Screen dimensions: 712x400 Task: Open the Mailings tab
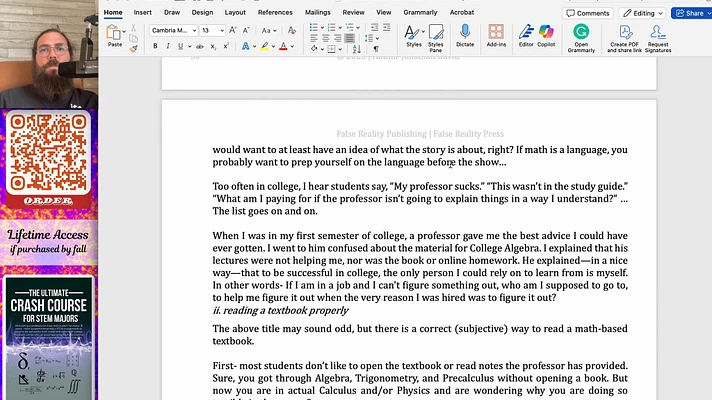tap(317, 12)
